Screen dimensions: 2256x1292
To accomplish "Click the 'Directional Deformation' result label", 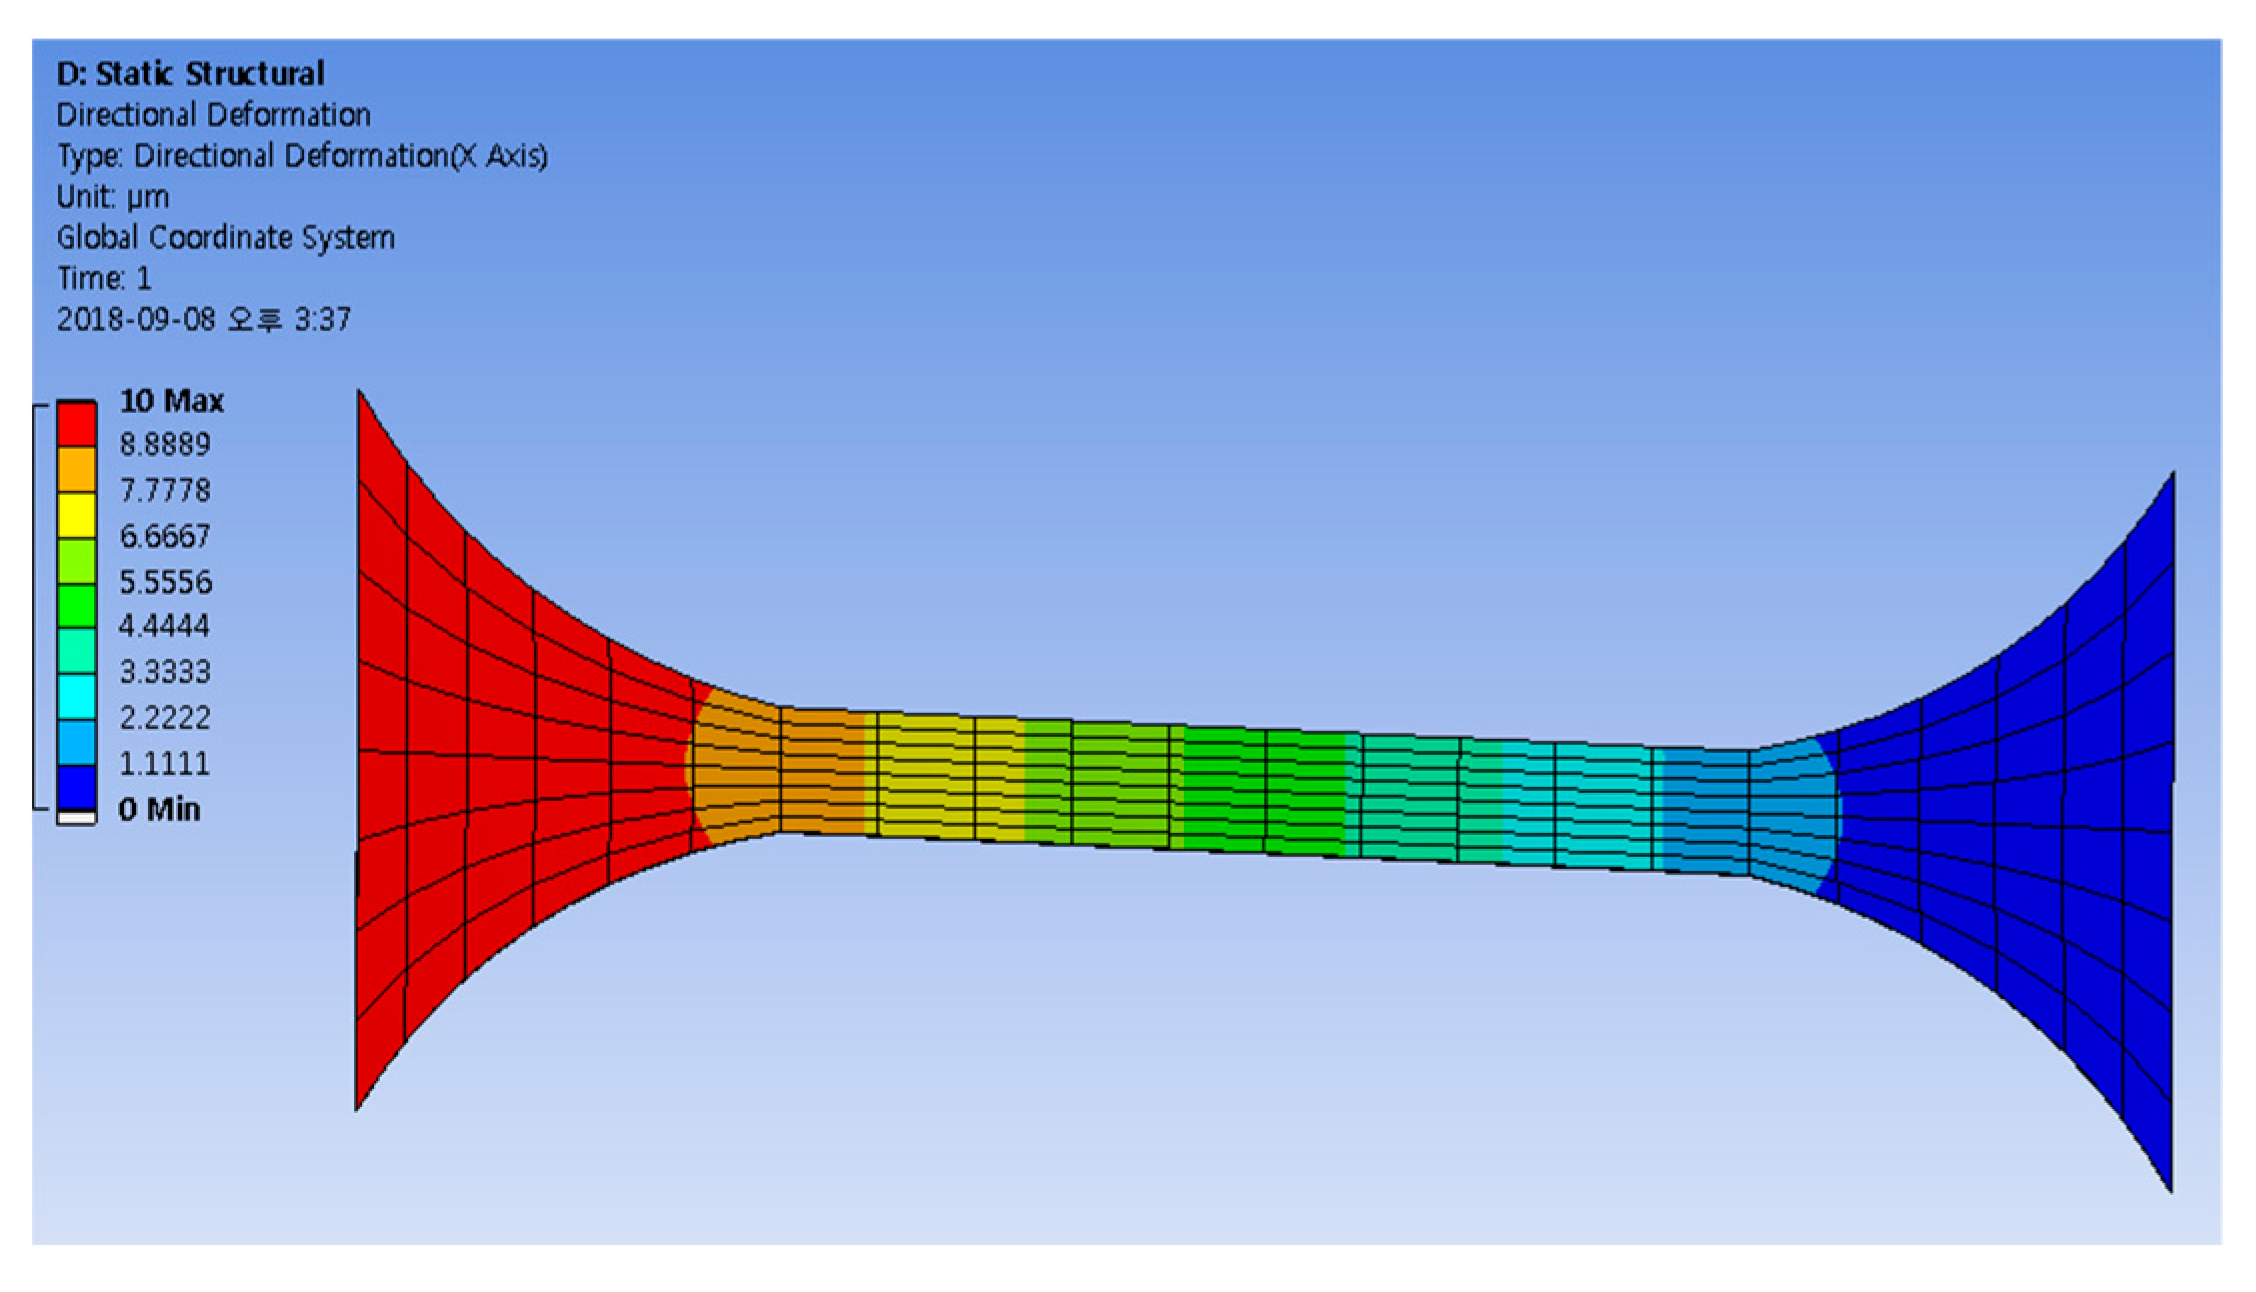I will point(213,115).
